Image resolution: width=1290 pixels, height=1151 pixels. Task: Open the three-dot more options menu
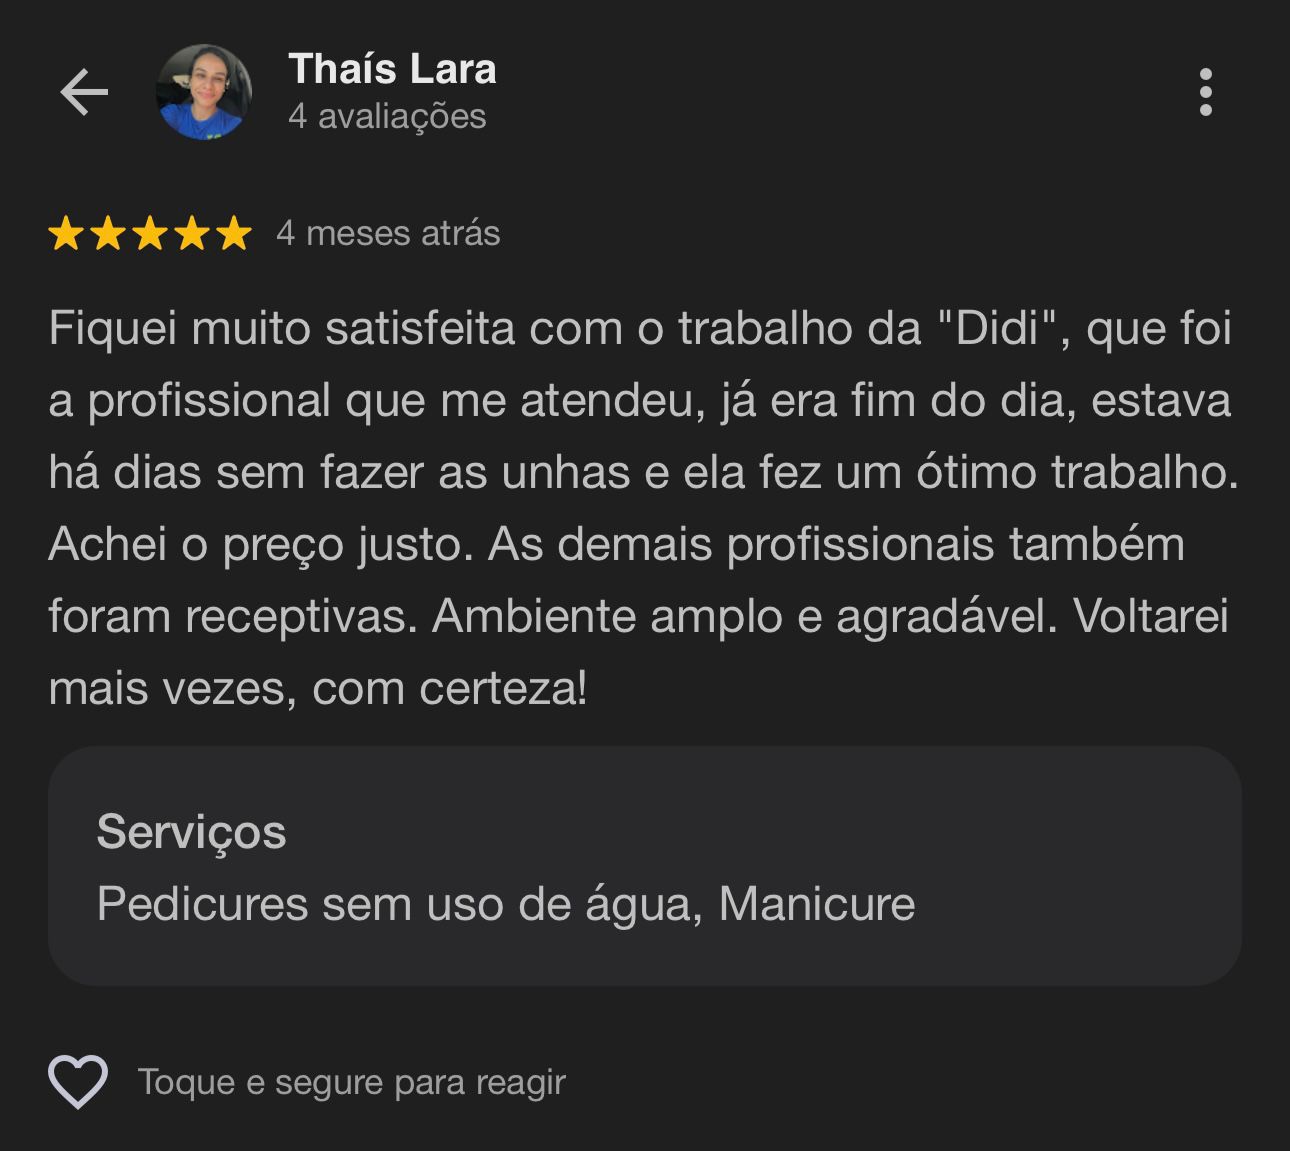tap(1205, 93)
